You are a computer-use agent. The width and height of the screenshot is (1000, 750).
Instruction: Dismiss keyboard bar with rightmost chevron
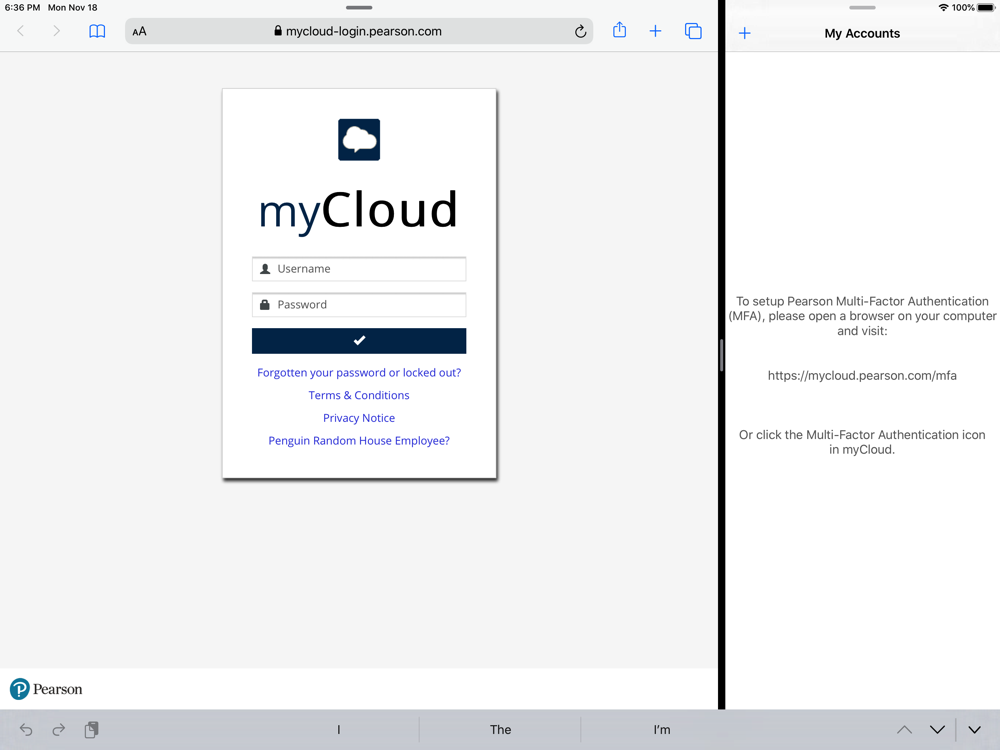pyautogui.click(x=974, y=730)
